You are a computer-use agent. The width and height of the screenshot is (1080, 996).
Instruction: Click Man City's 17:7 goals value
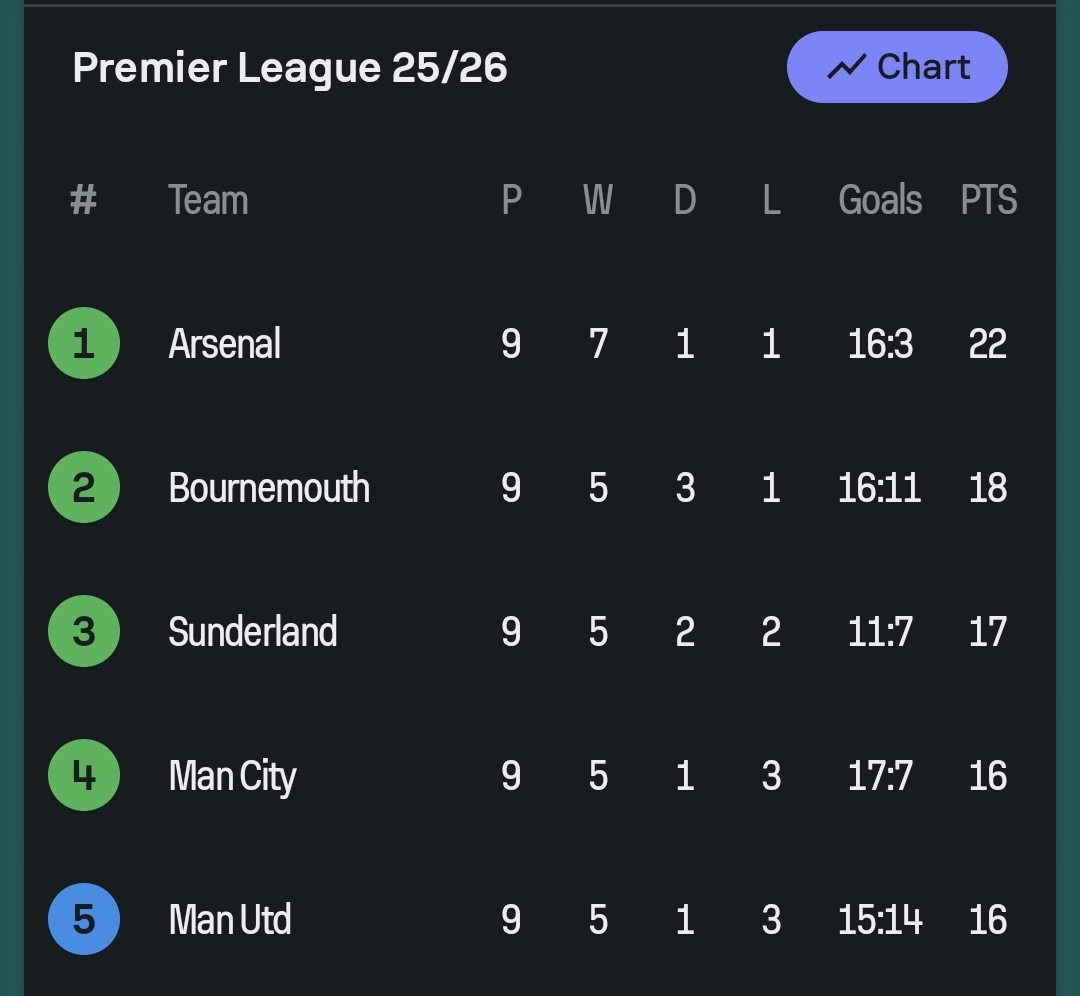click(880, 776)
